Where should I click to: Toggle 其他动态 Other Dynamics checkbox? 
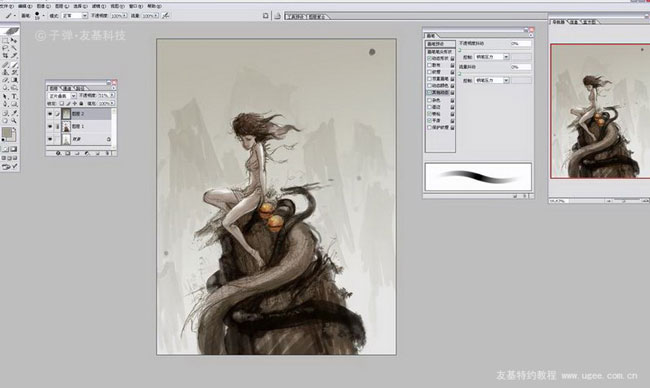(429, 92)
